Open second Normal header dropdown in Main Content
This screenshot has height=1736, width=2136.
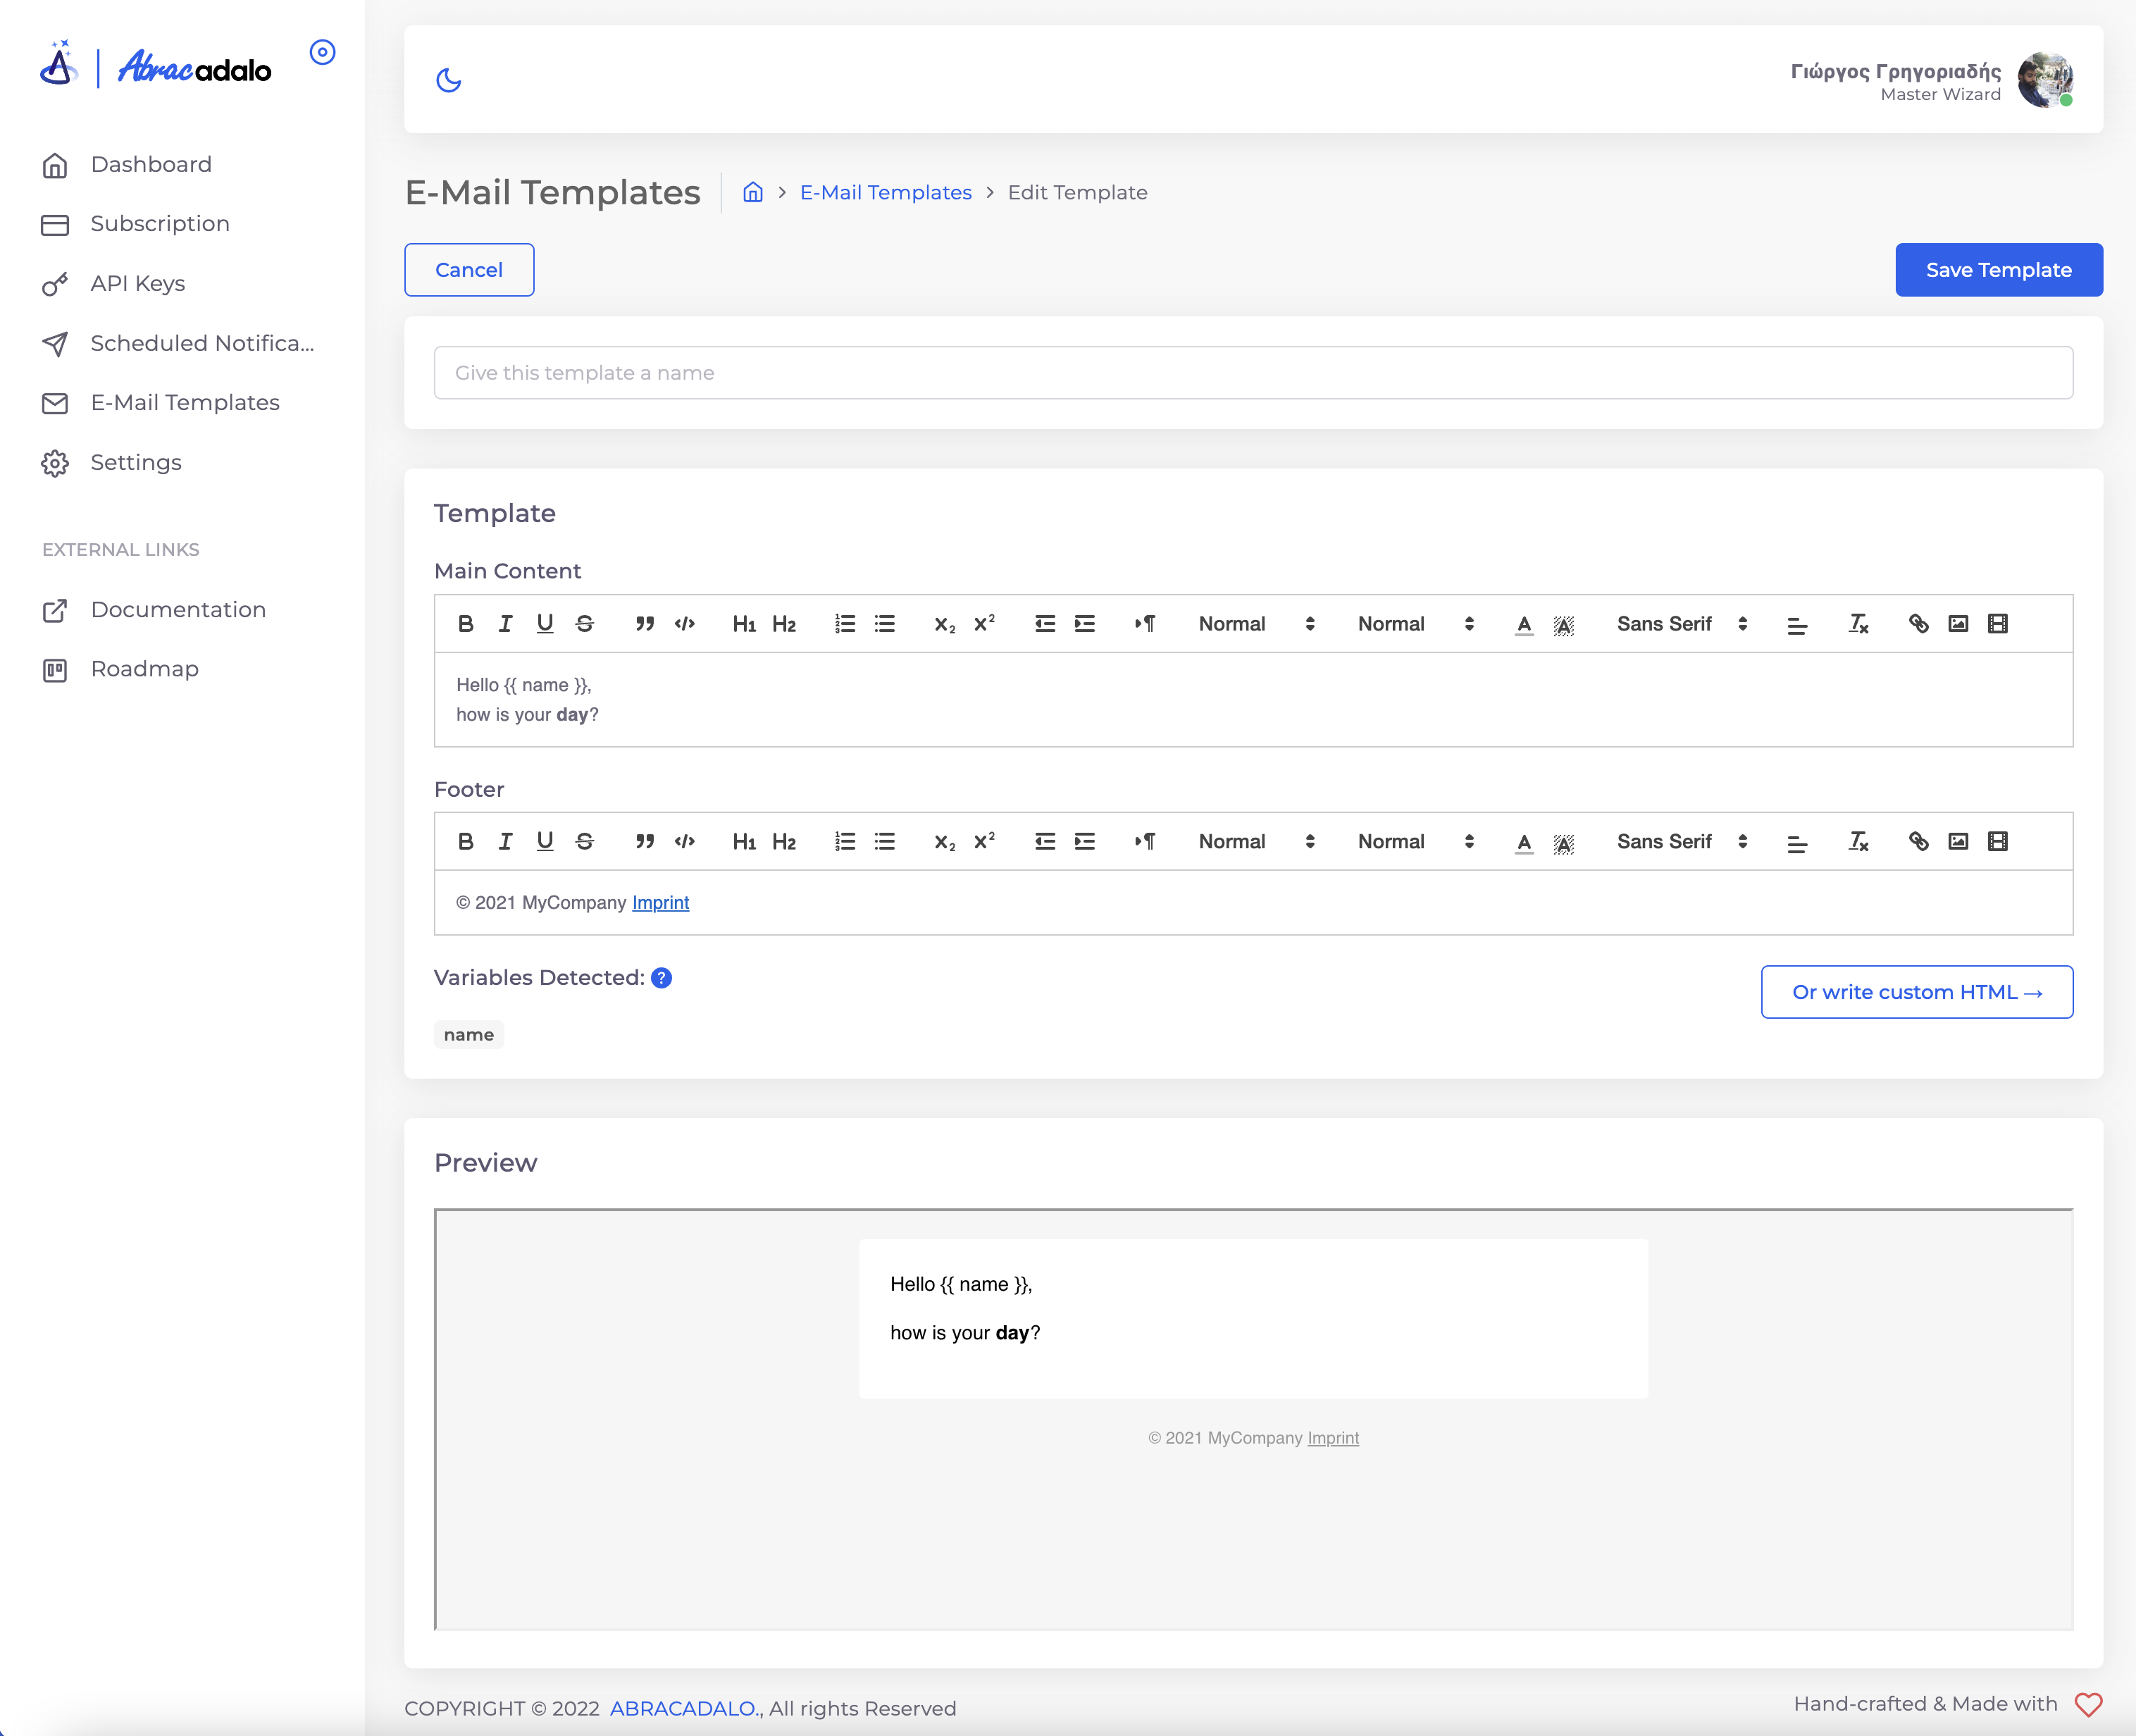tap(1415, 624)
